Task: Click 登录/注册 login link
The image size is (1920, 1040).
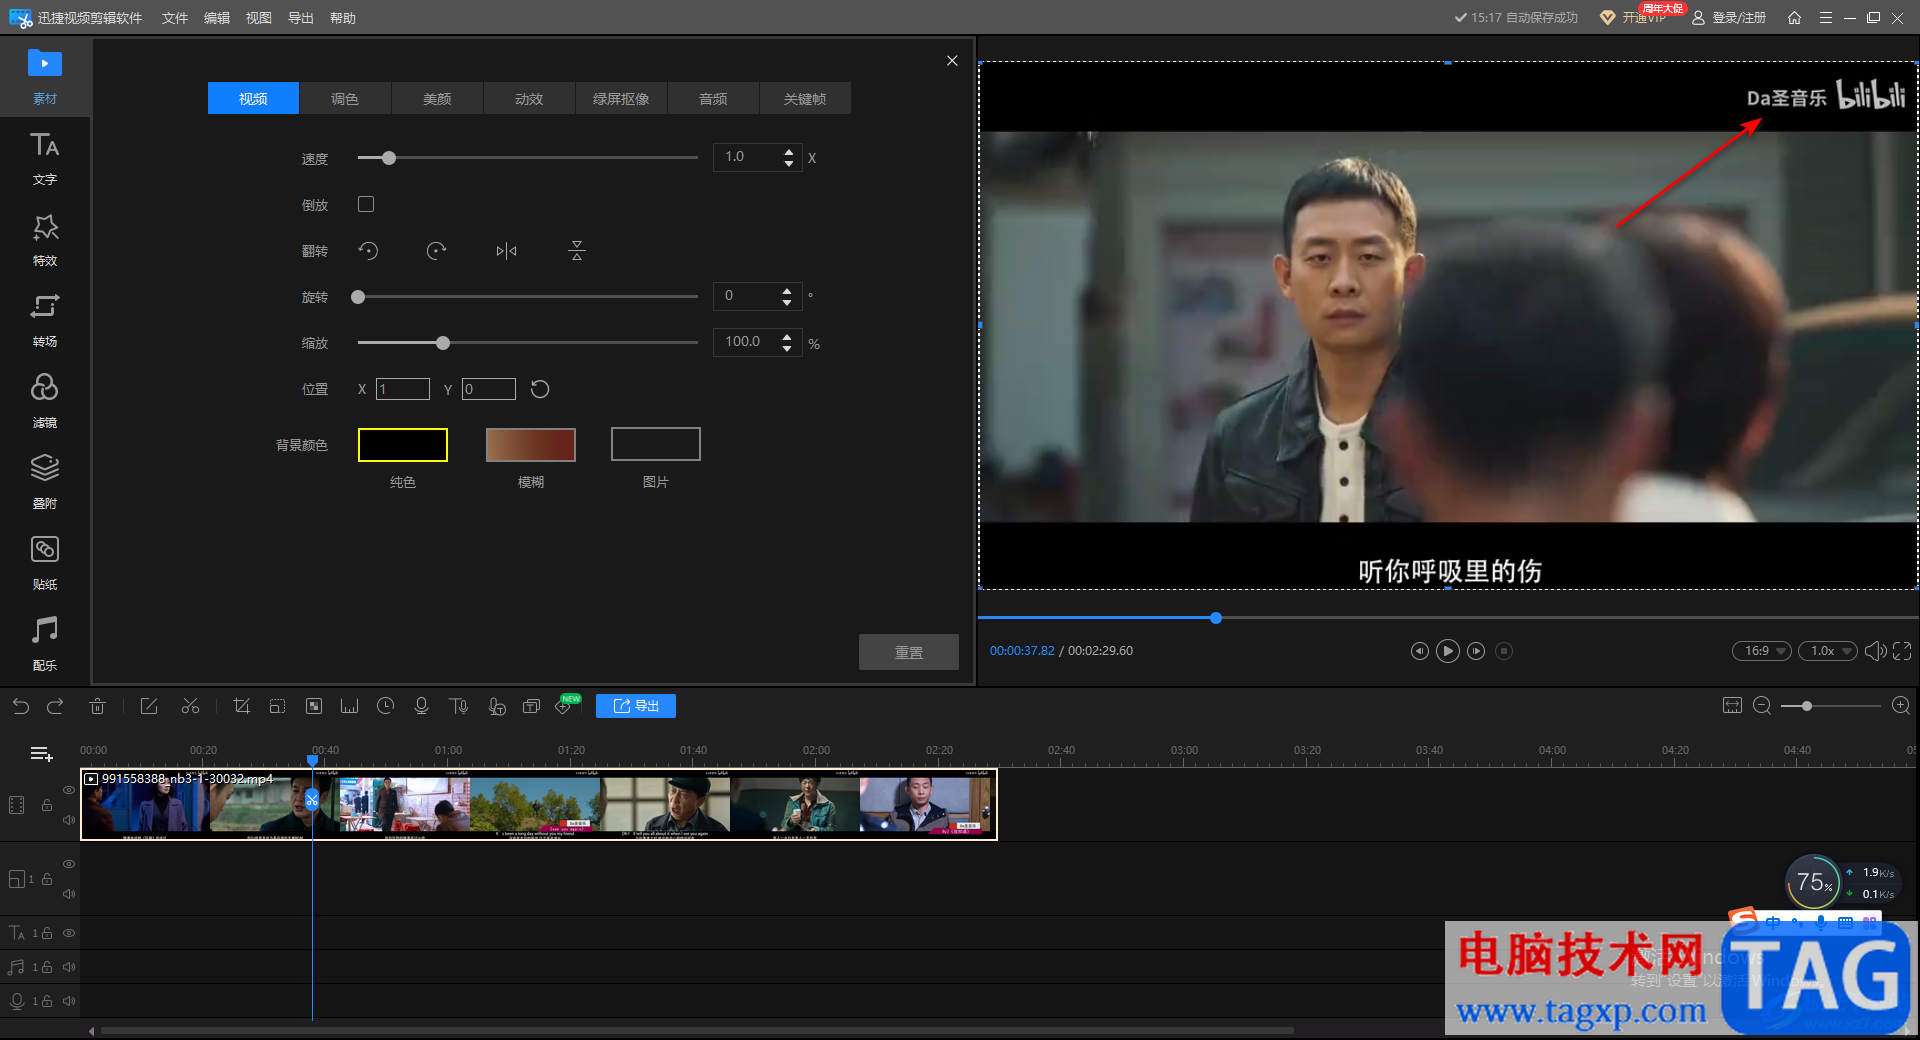Action: pos(1729,18)
